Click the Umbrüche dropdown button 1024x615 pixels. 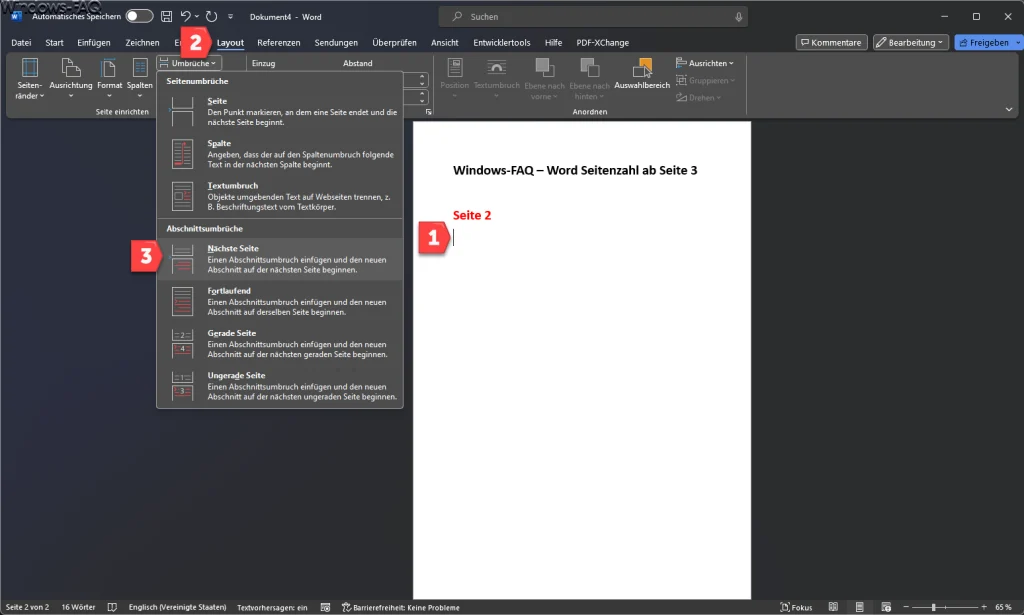189,63
